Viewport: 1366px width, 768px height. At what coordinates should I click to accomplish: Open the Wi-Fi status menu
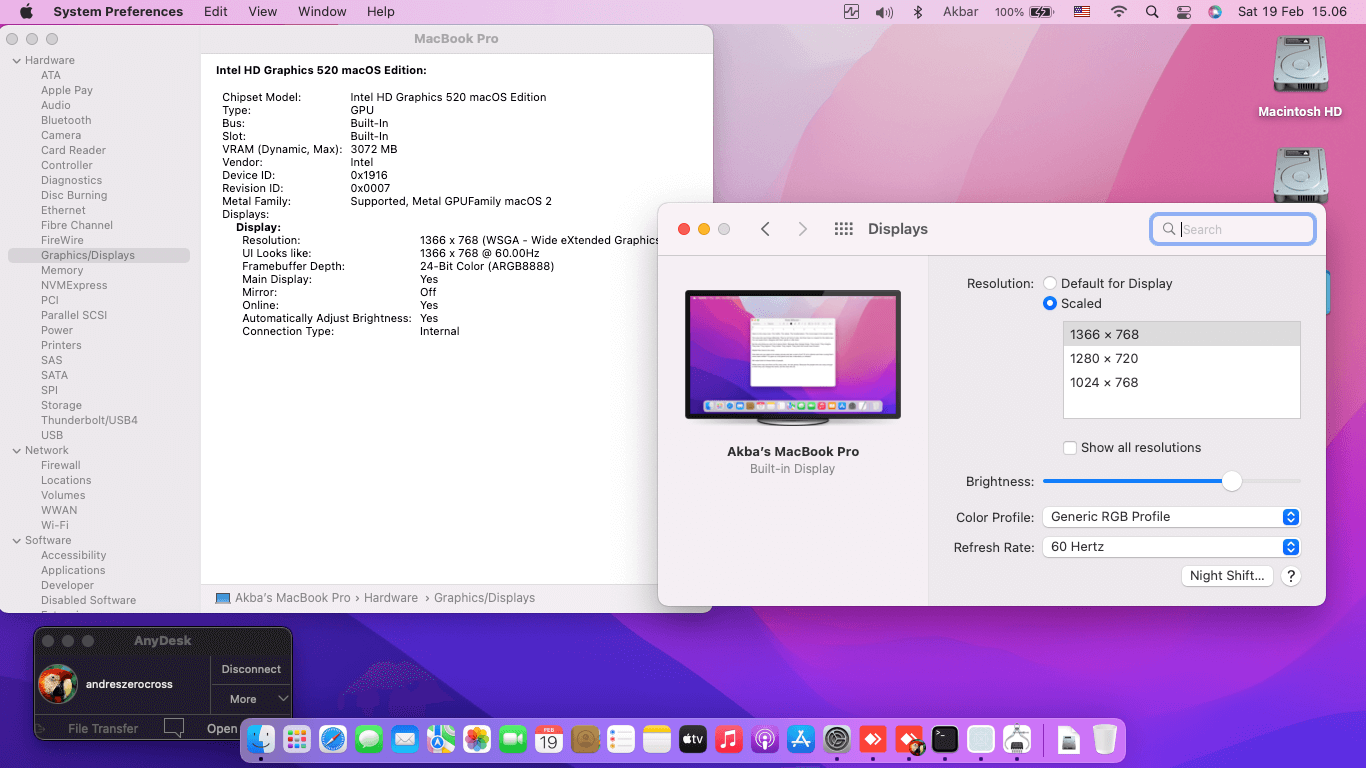tap(1118, 12)
